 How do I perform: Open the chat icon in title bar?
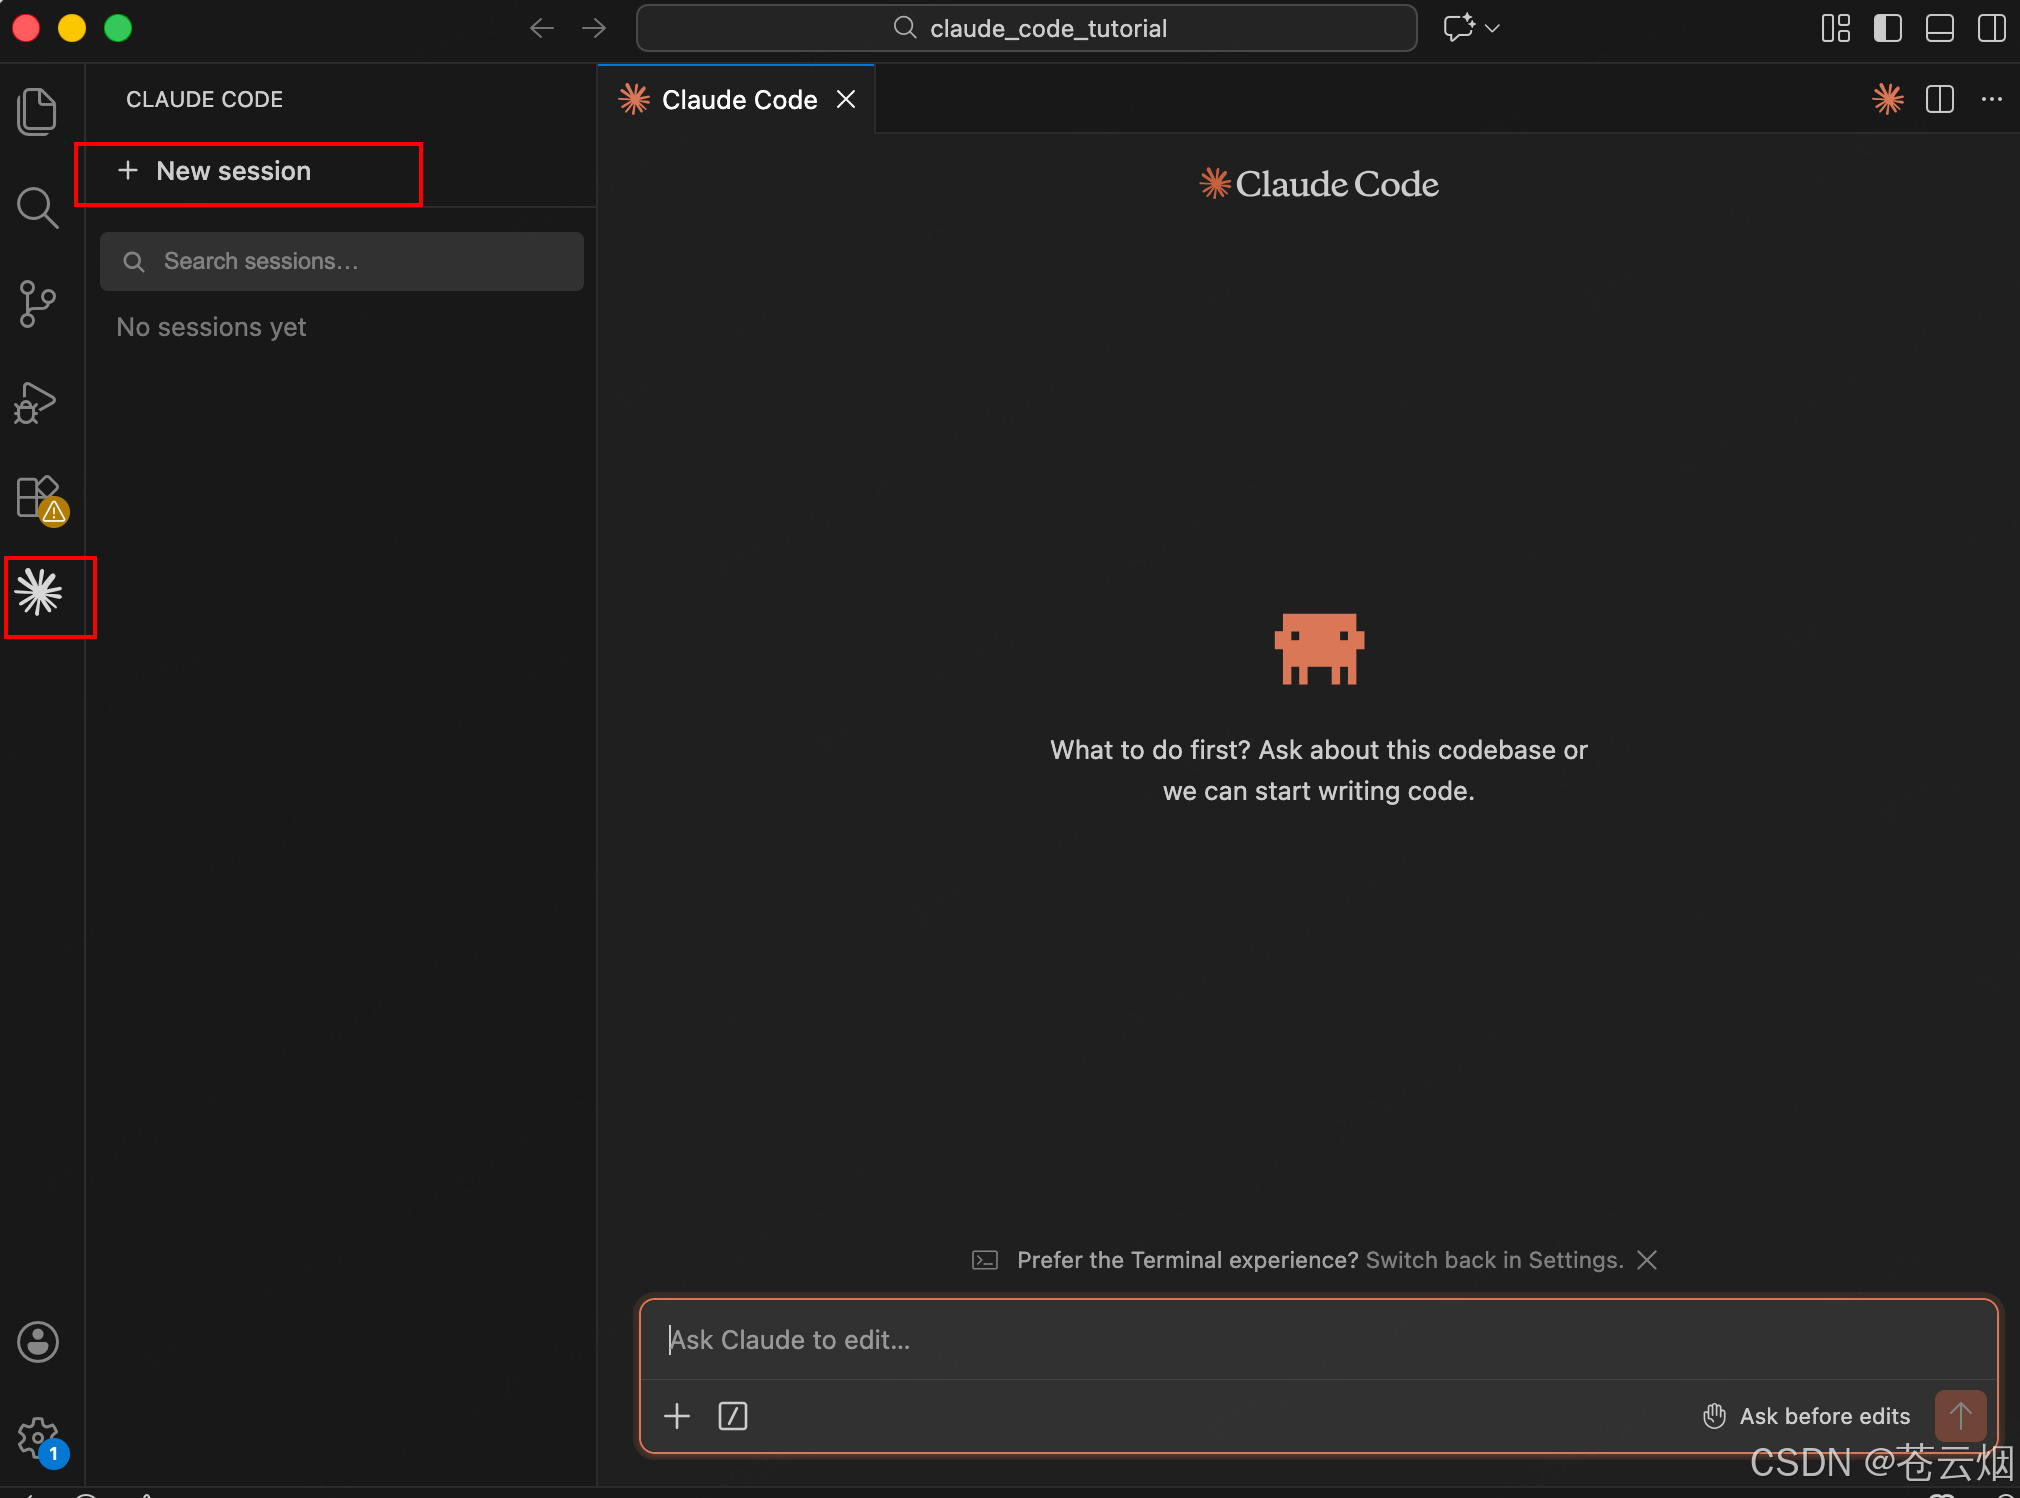(1459, 28)
